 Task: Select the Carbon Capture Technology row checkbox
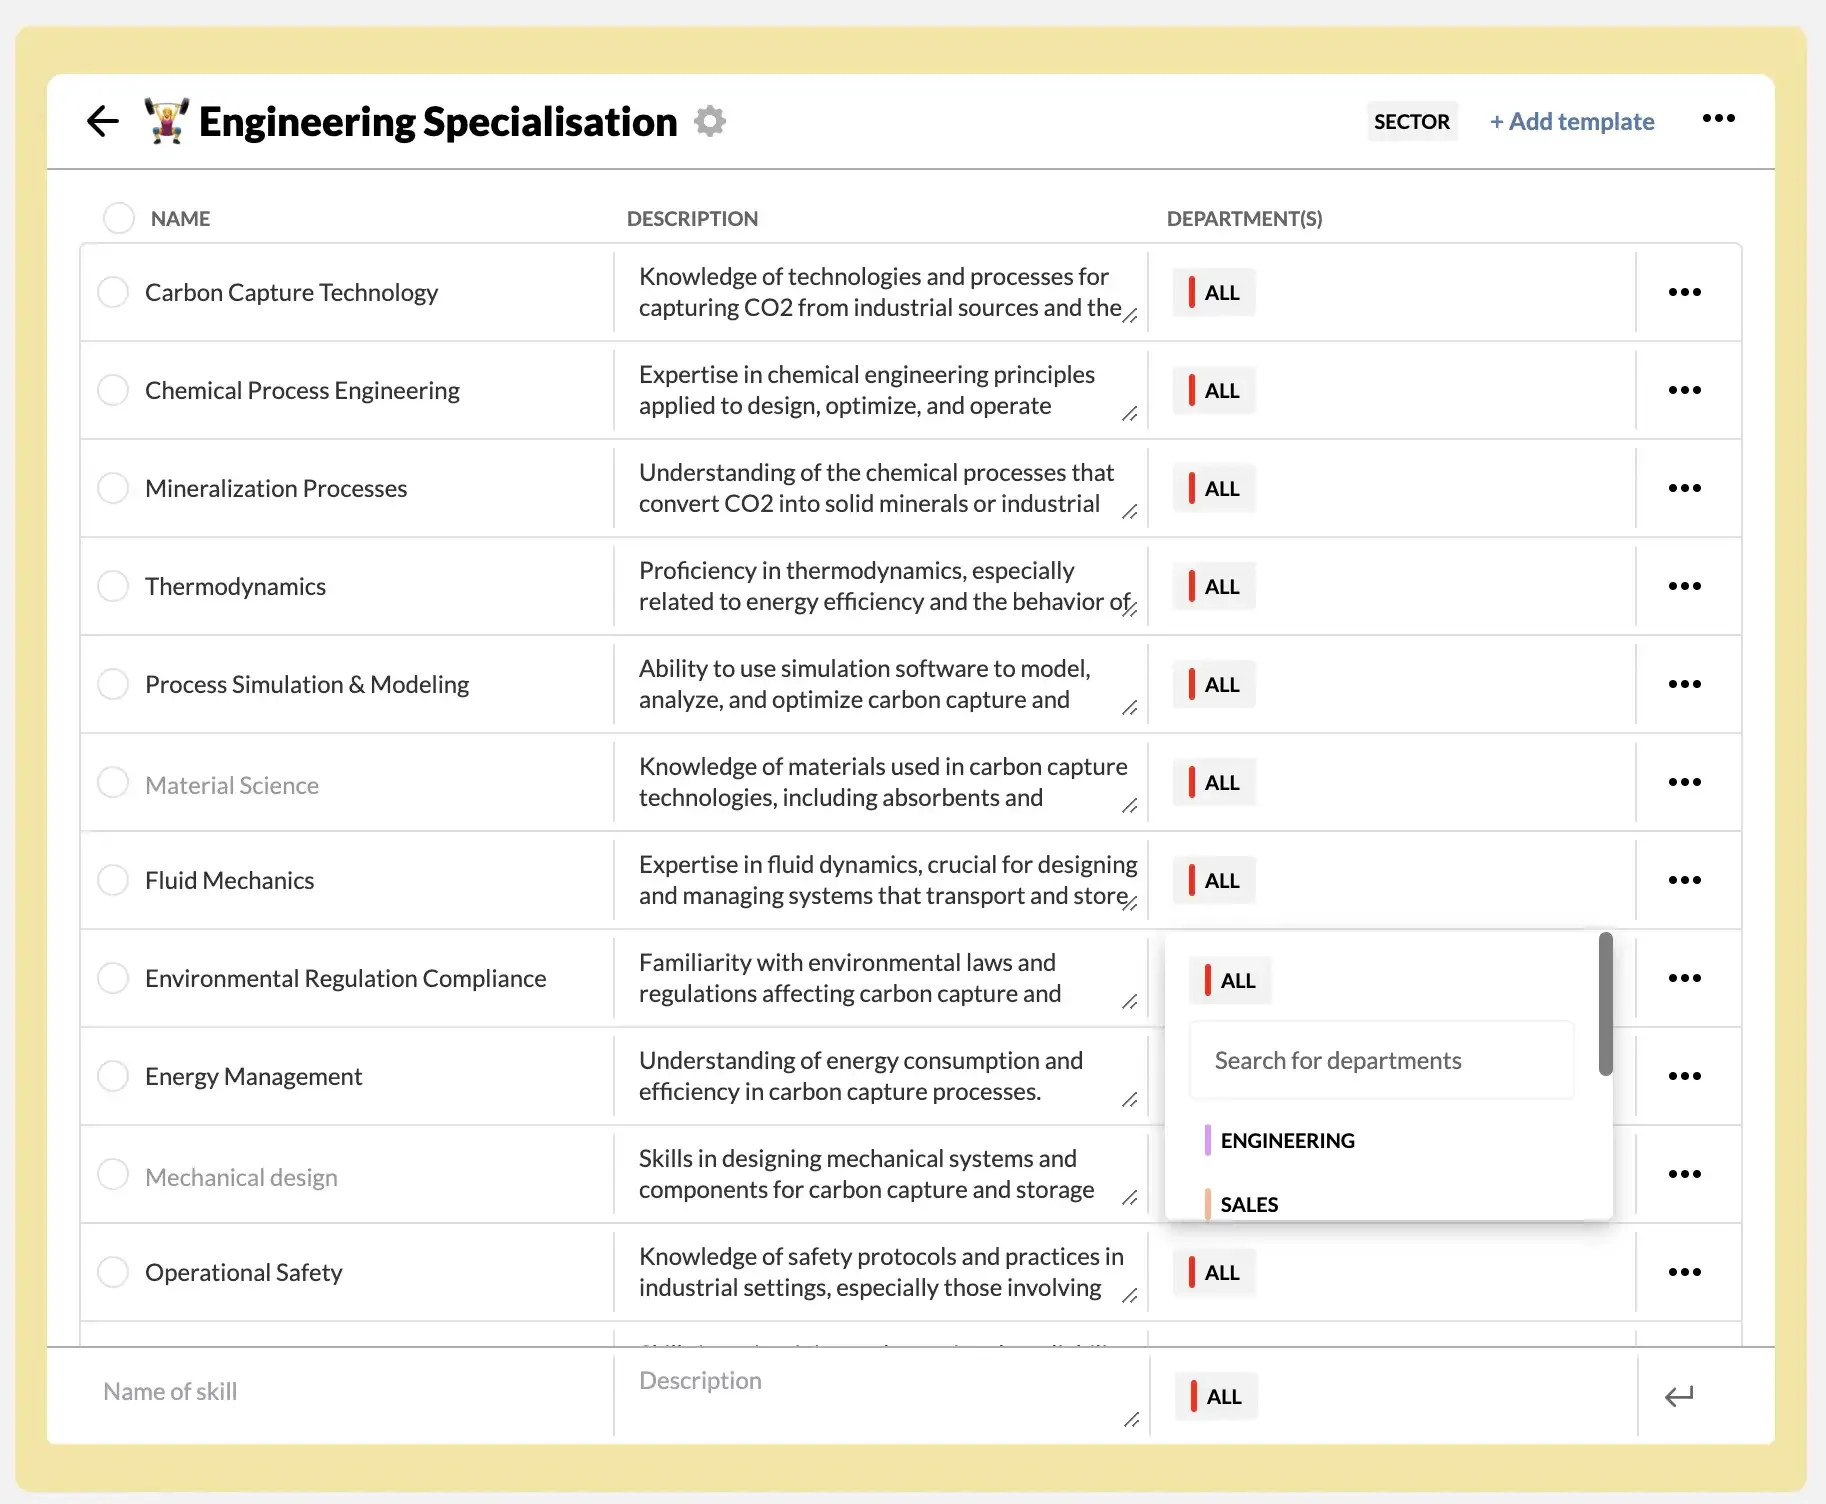pyautogui.click(x=113, y=292)
